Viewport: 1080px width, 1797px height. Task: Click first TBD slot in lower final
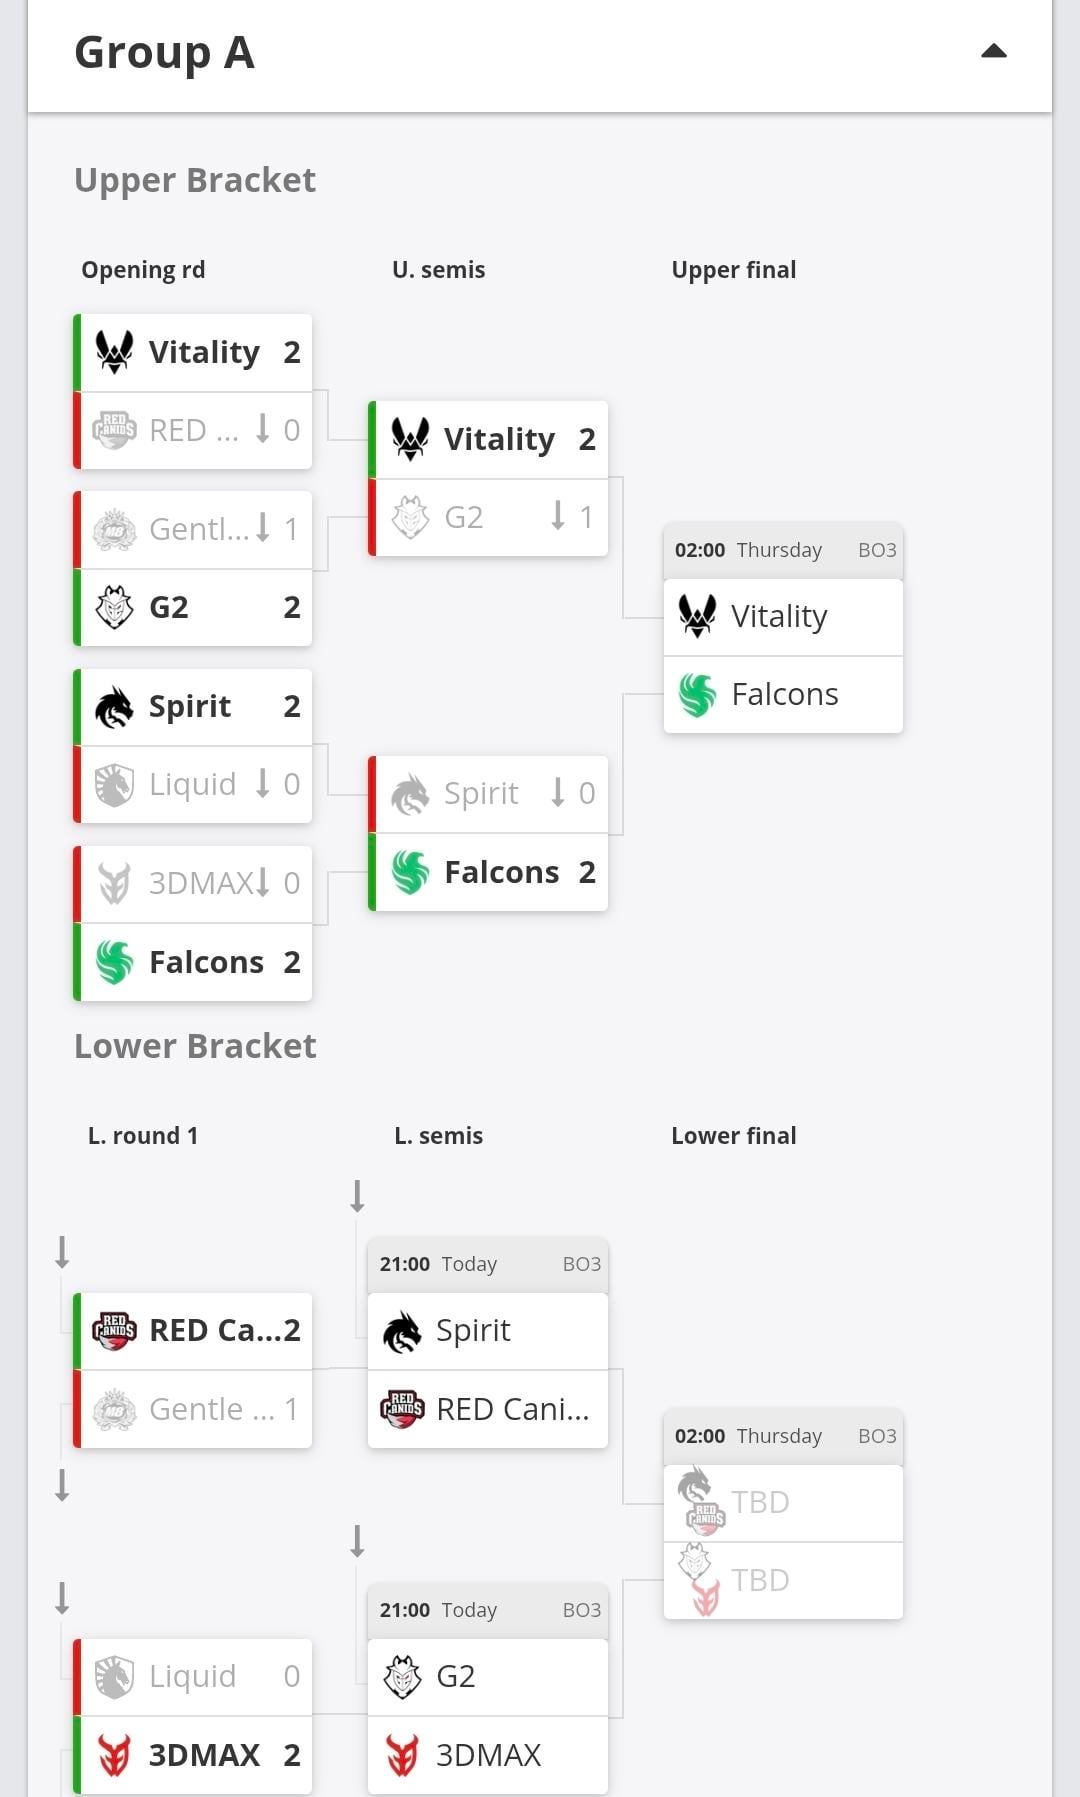[x=783, y=1503]
